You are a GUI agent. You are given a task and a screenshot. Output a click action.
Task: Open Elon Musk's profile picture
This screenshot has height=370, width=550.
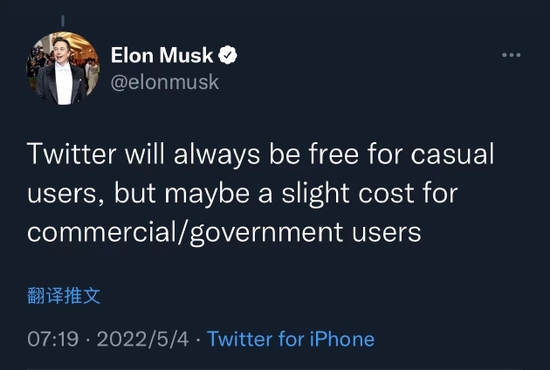tap(63, 68)
